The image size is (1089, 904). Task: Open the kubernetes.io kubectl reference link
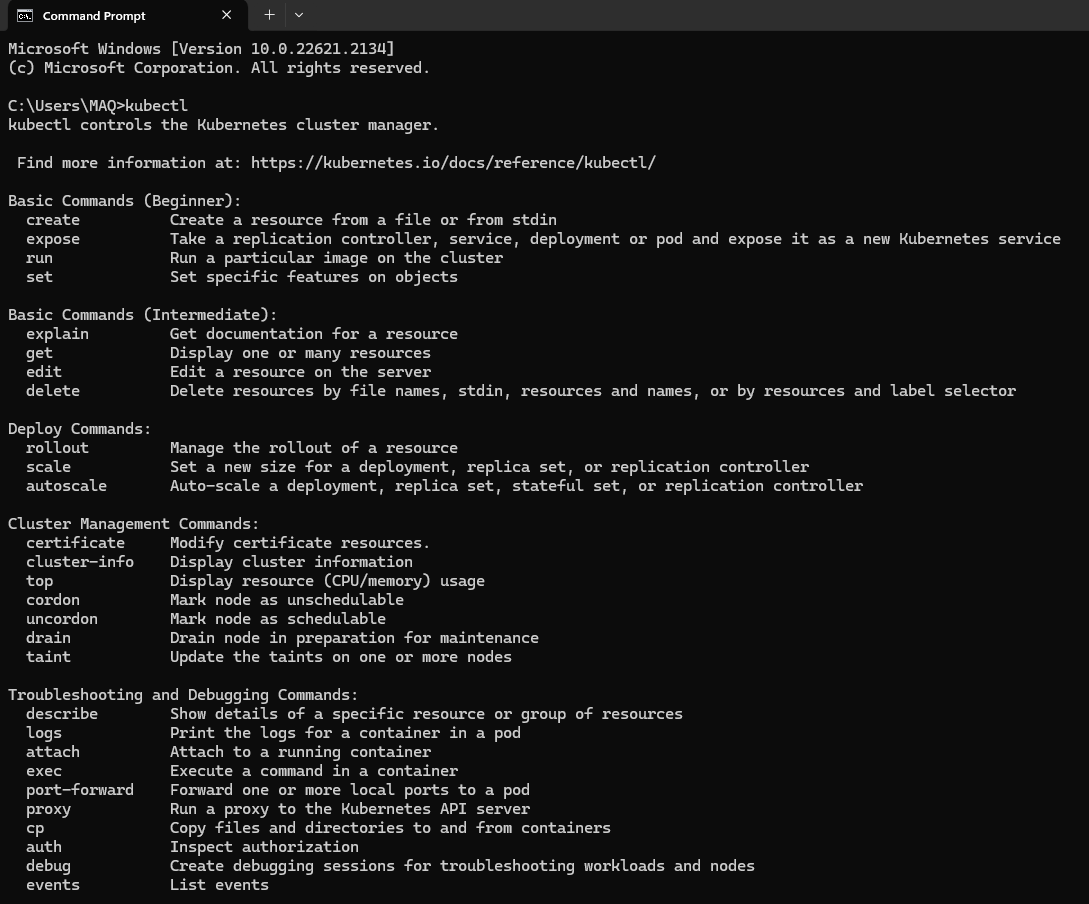point(453,163)
